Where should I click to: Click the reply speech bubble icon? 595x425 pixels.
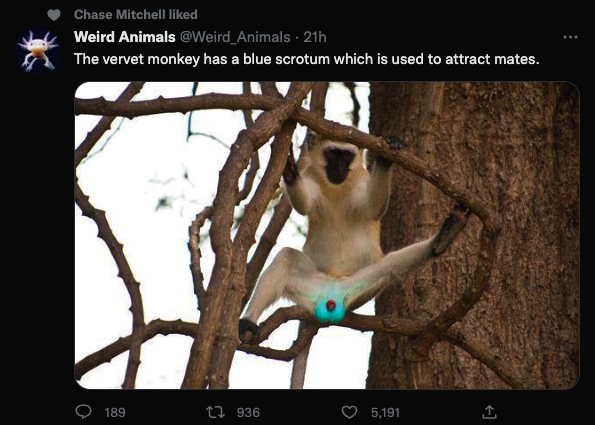click(x=83, y=412)
